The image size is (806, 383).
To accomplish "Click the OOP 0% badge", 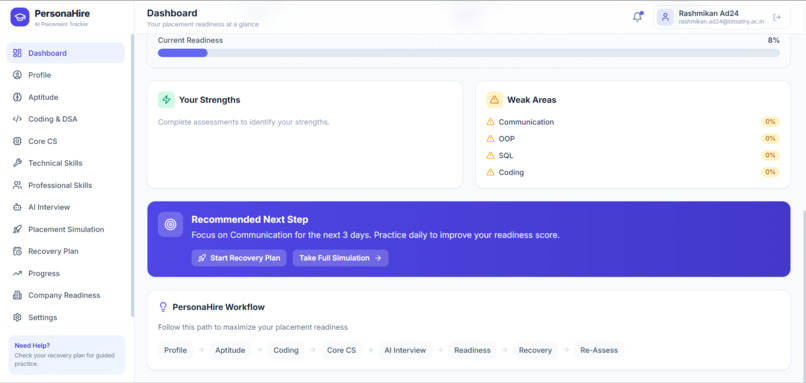I will [770, 139].
